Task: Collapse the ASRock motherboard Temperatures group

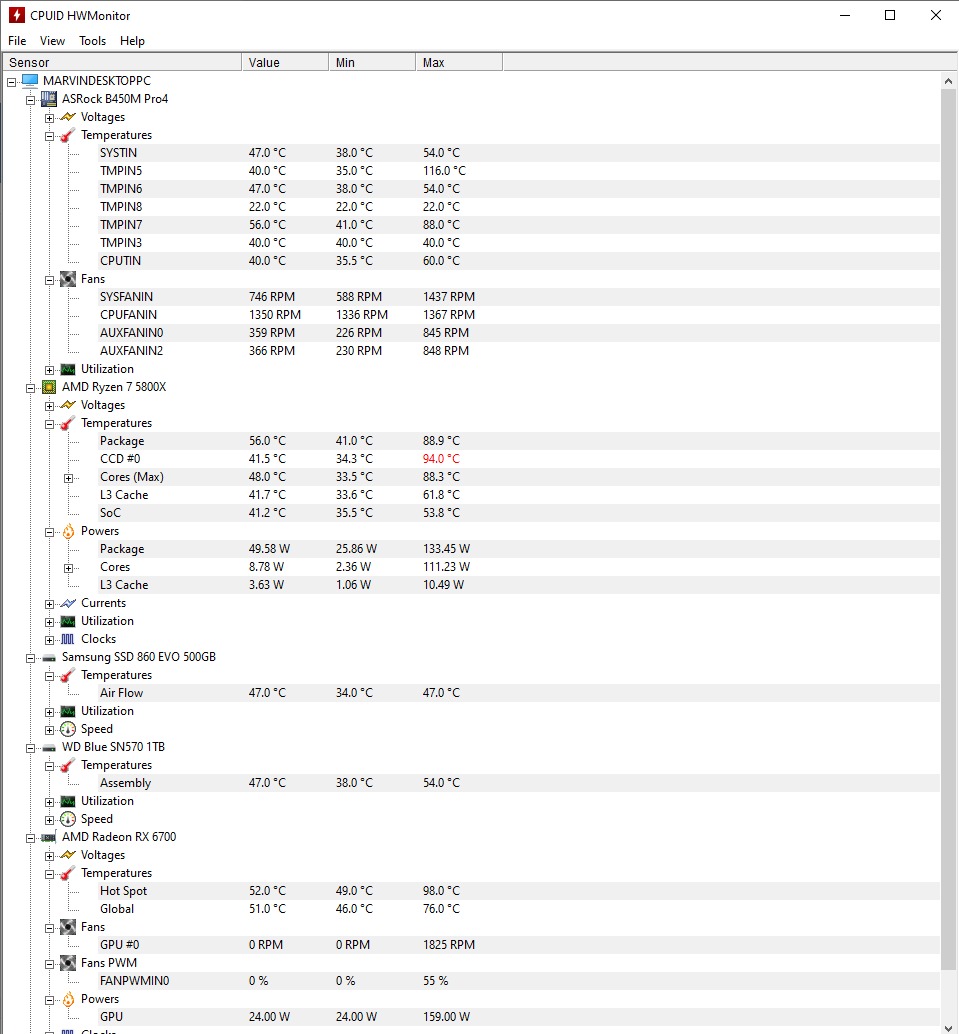Action: click(x=49, y=137)
